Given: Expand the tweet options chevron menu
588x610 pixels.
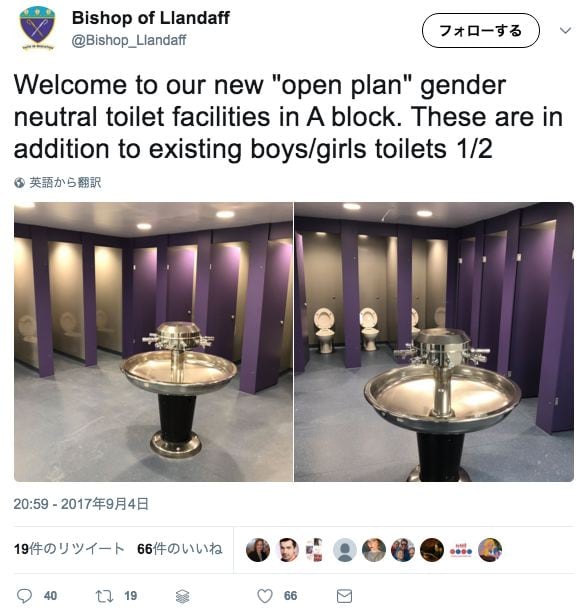Looking at the screenshot, I should (x=565, y=30).
